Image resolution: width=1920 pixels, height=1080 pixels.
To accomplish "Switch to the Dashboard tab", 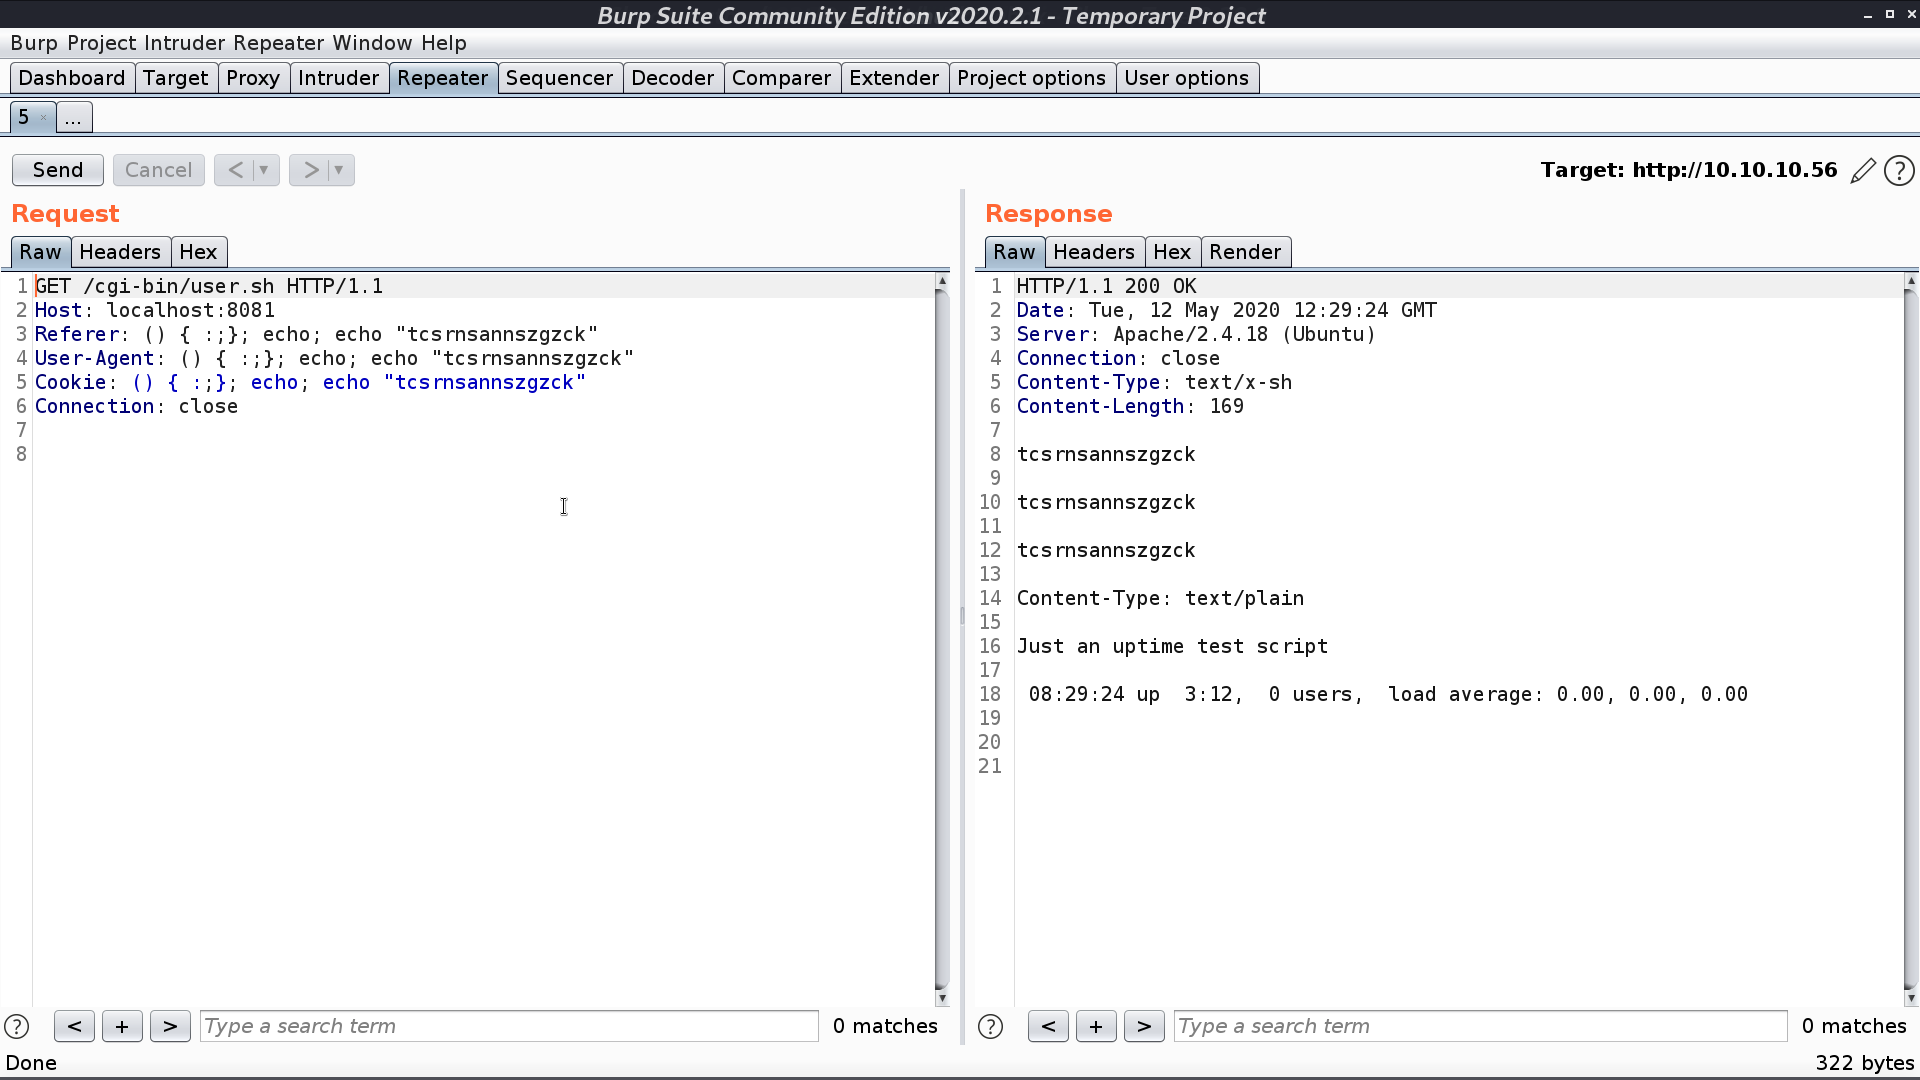I will click(x=72, y=78).
